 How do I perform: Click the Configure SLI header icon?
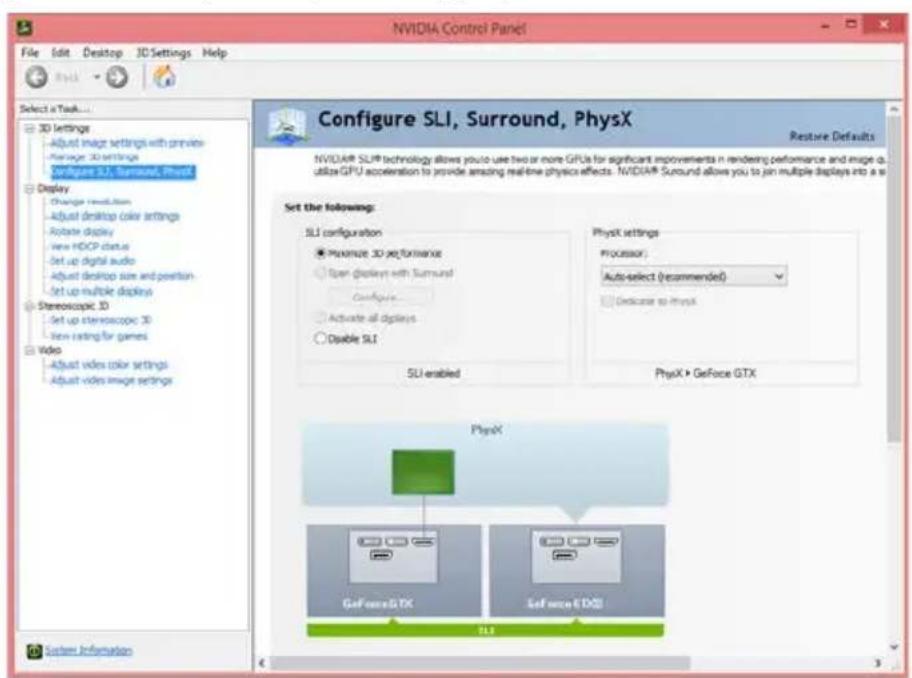(x=287, y=124)
